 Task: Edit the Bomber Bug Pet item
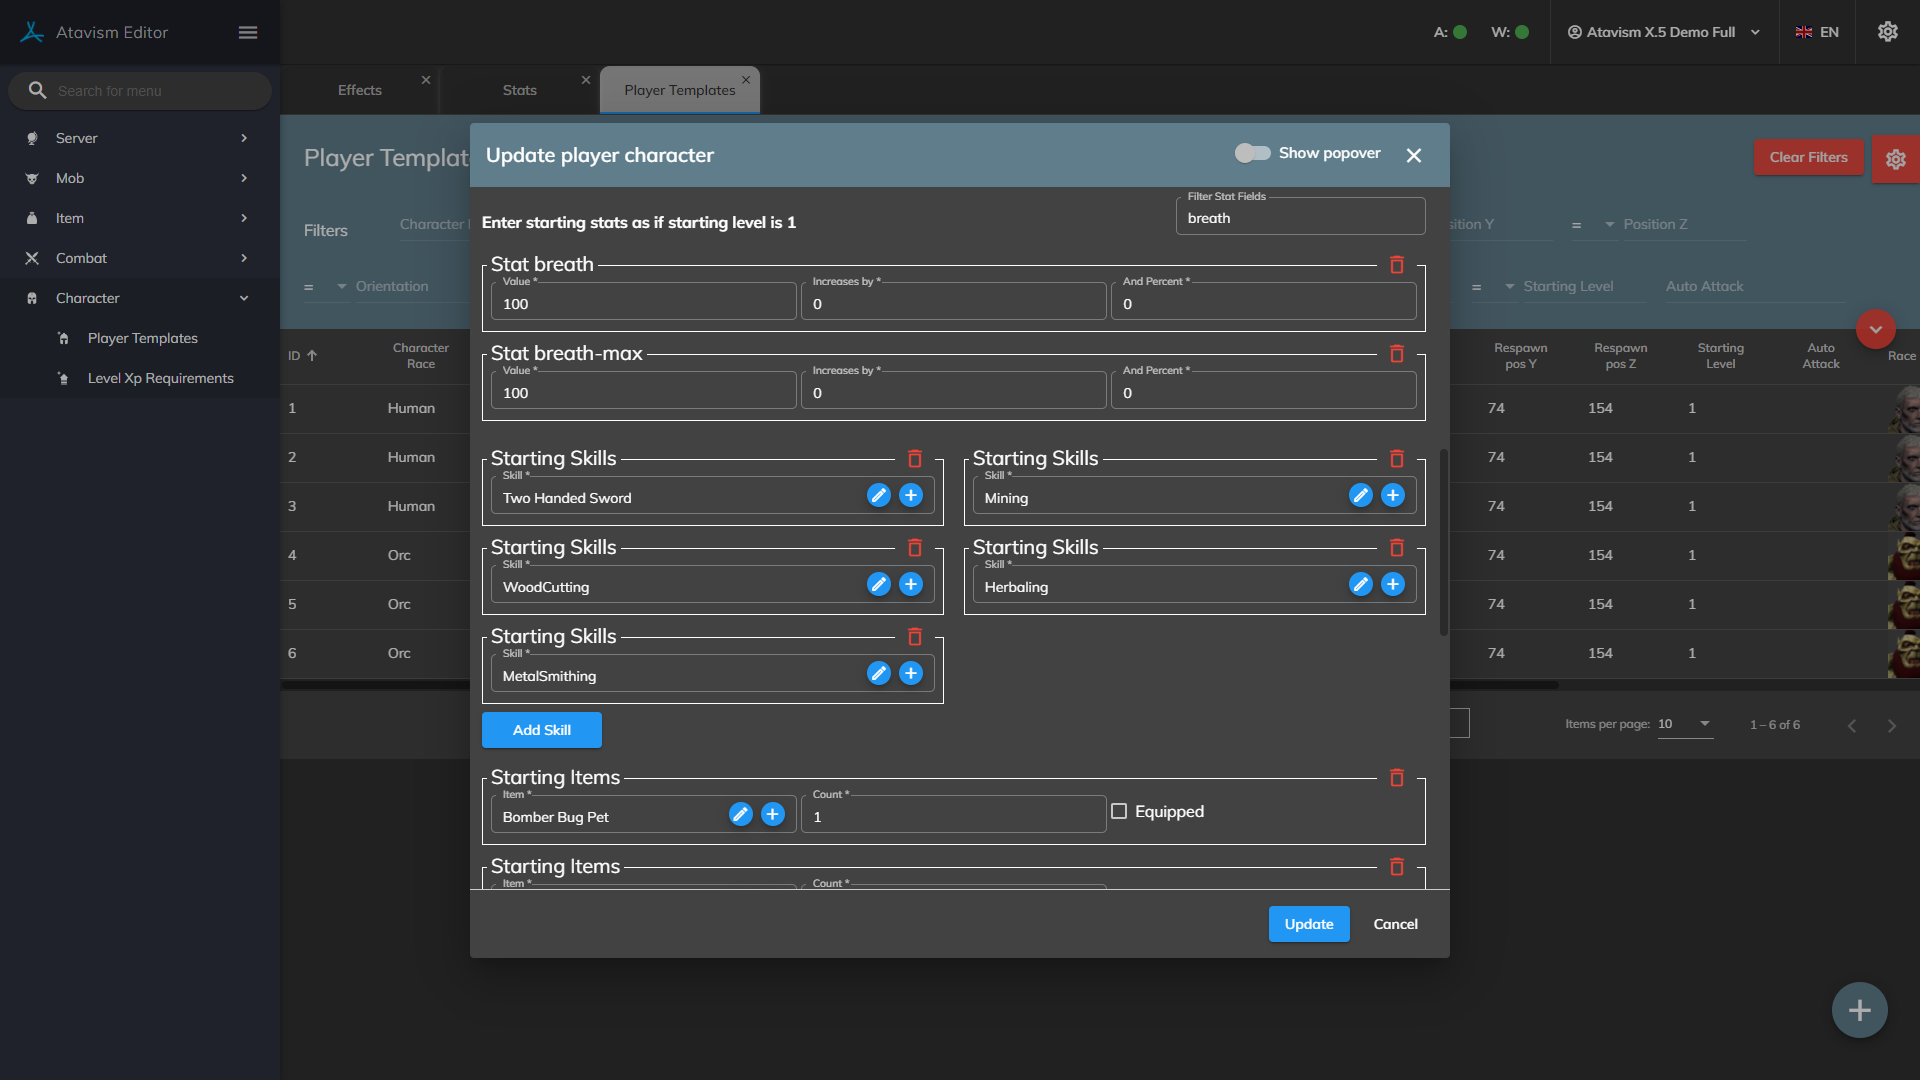click(x=740, y=815)
